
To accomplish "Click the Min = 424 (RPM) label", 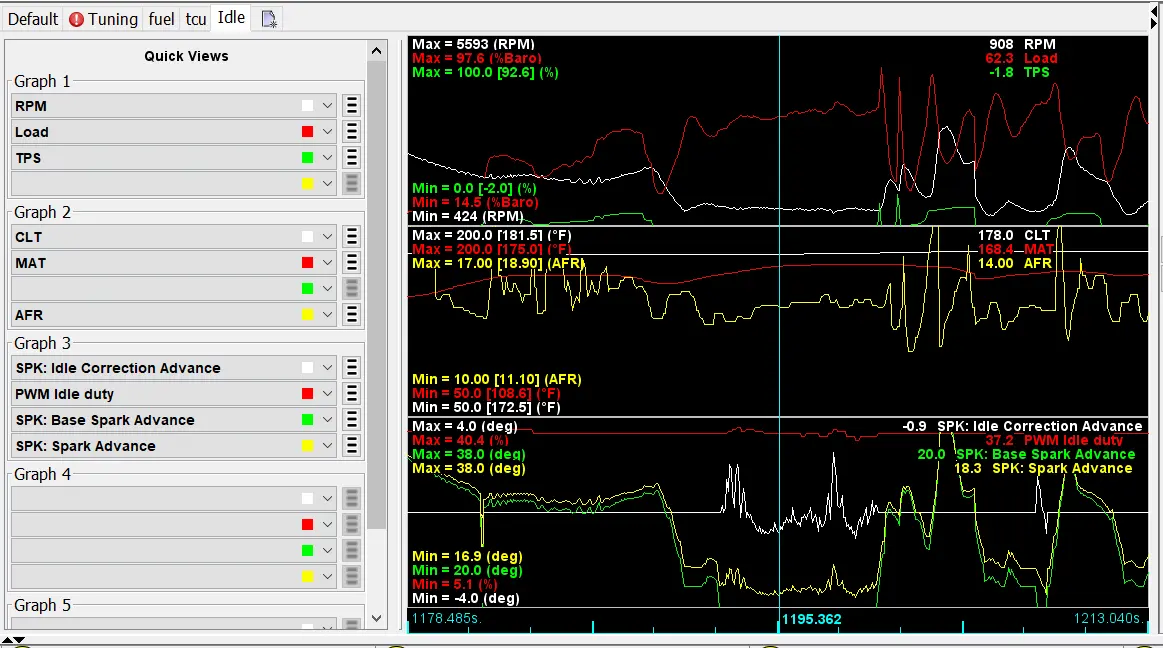I will click(x=468, y=216).
